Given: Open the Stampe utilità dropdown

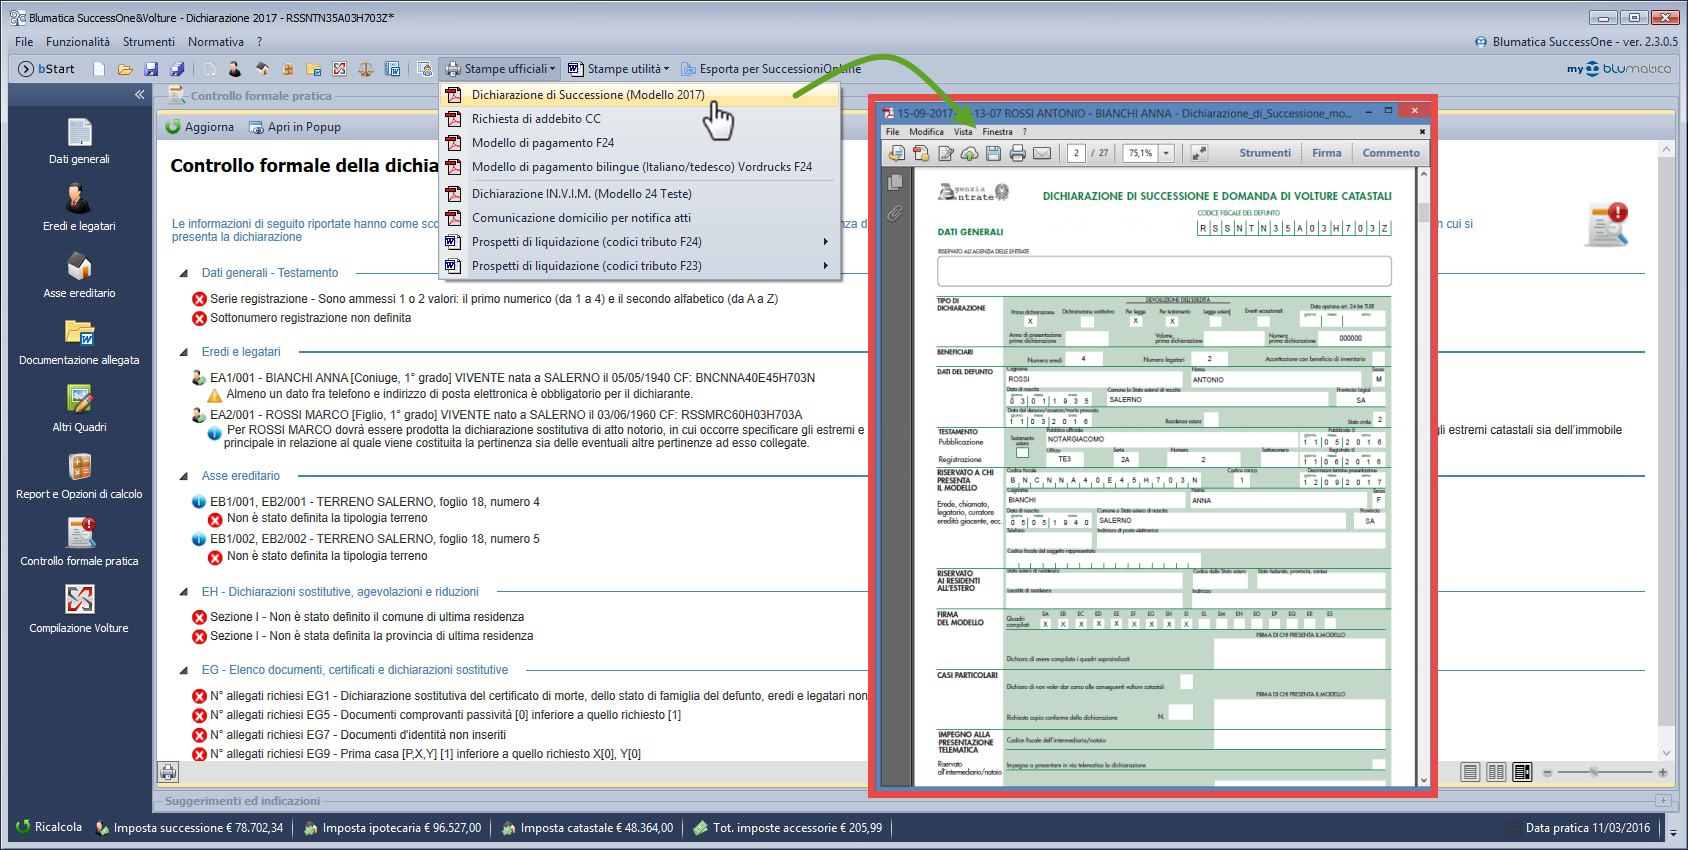Looking at the screenshot, I should 618,69.
